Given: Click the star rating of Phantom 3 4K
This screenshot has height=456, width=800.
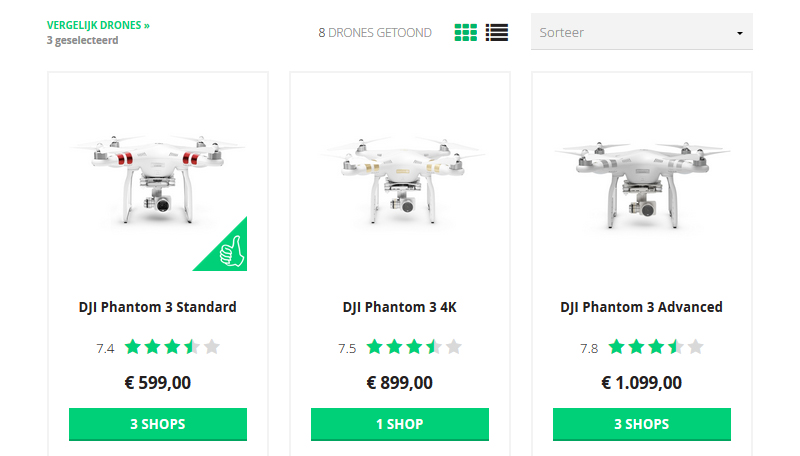Looking at the screenshot, I should 414,348.
